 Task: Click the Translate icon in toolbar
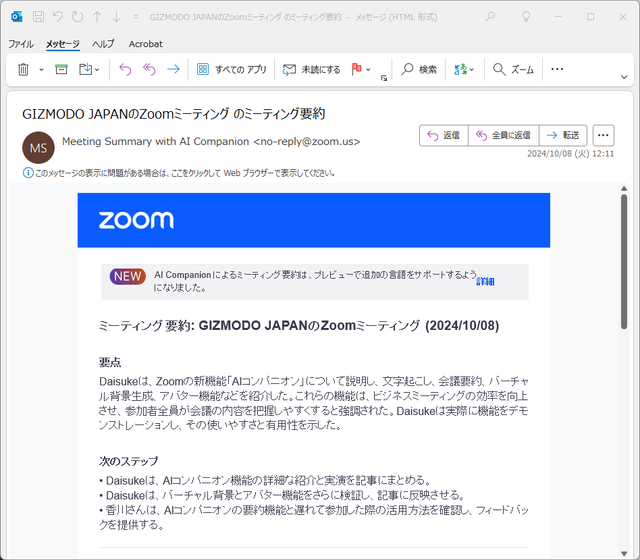pos(459,69)
